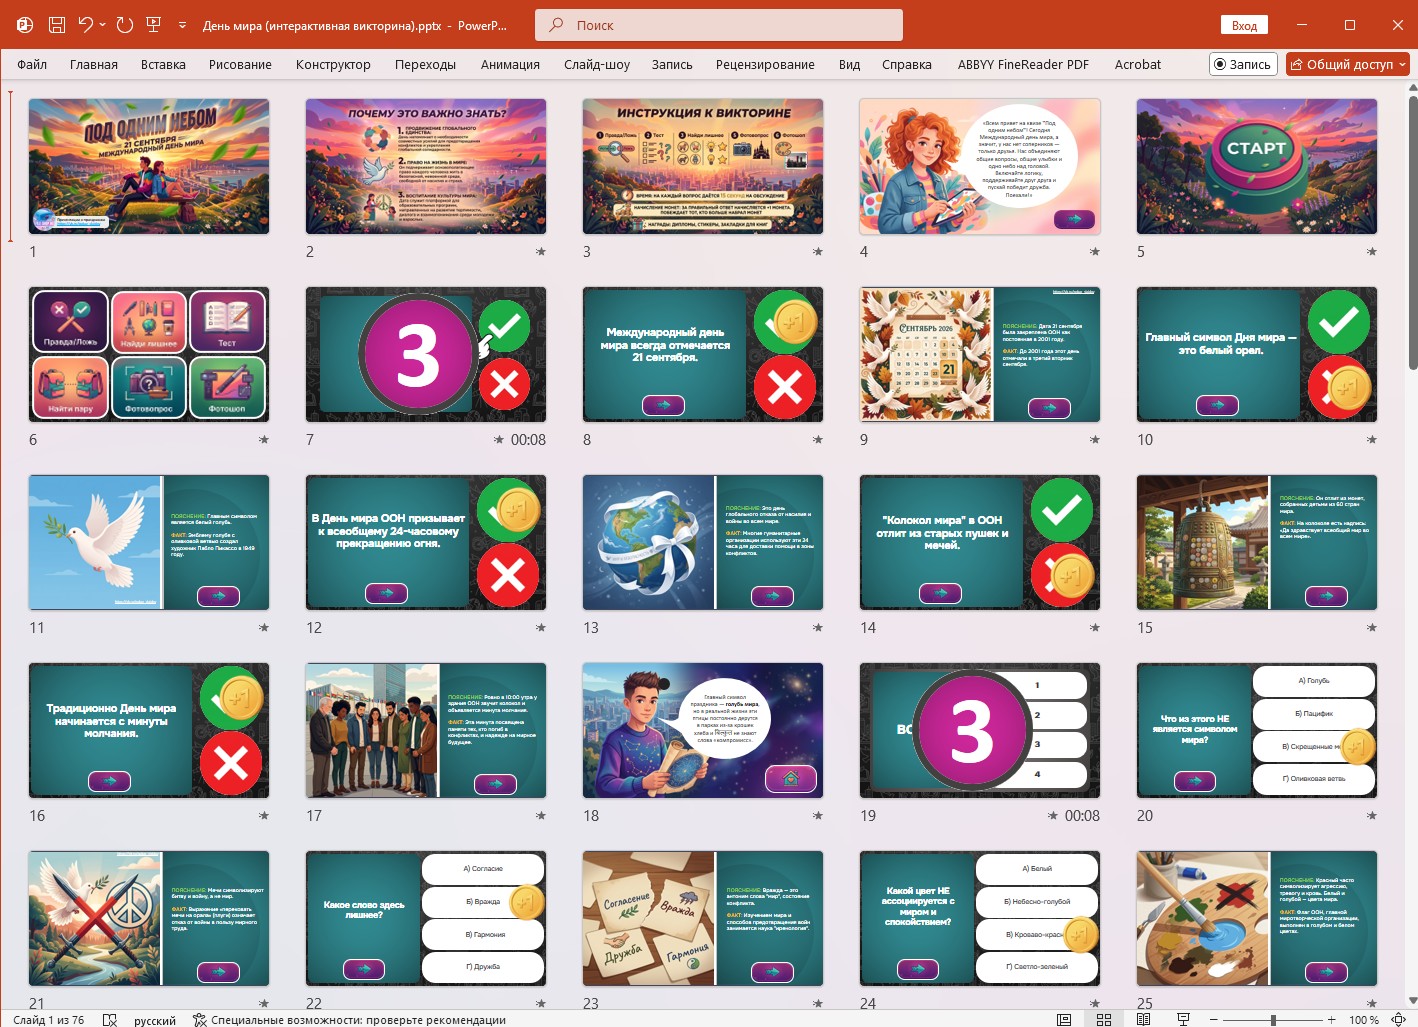Click the zoom slider in status bar
The width and height of the screenshot is (1418, 1027).
(x=1272, y=1019)
